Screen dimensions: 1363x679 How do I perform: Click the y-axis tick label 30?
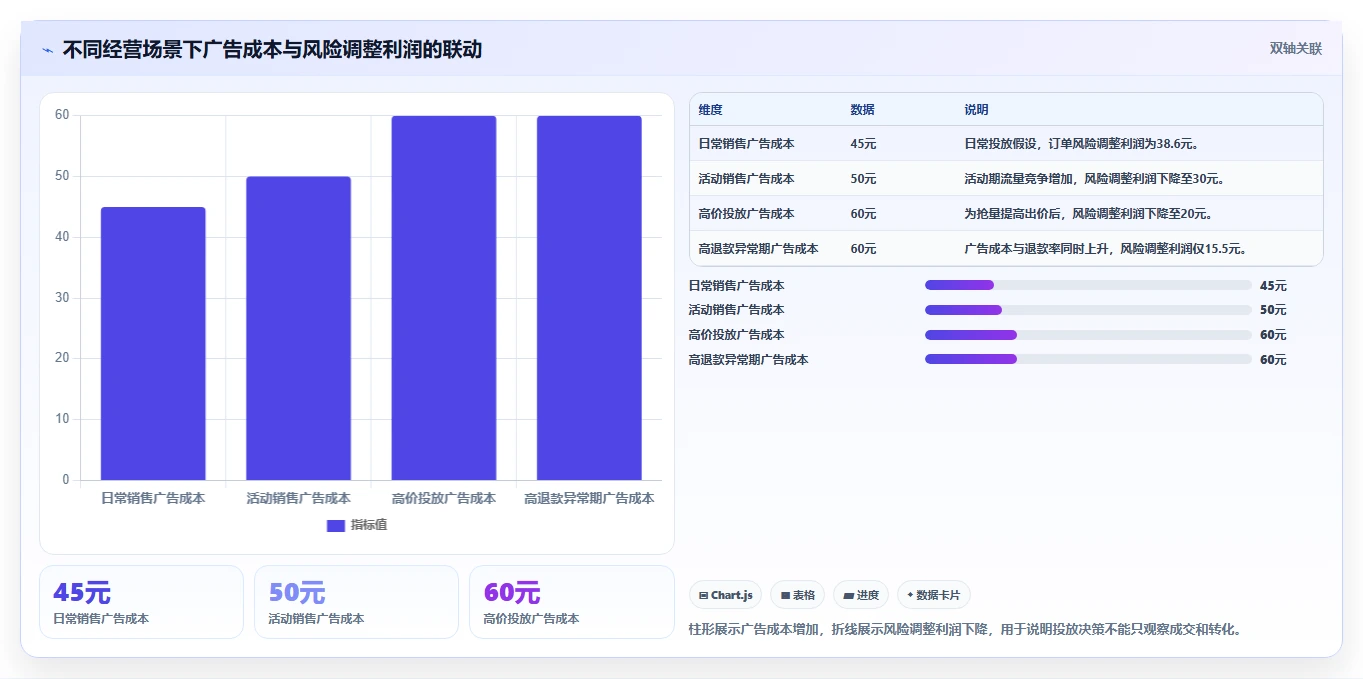point(62,298)
